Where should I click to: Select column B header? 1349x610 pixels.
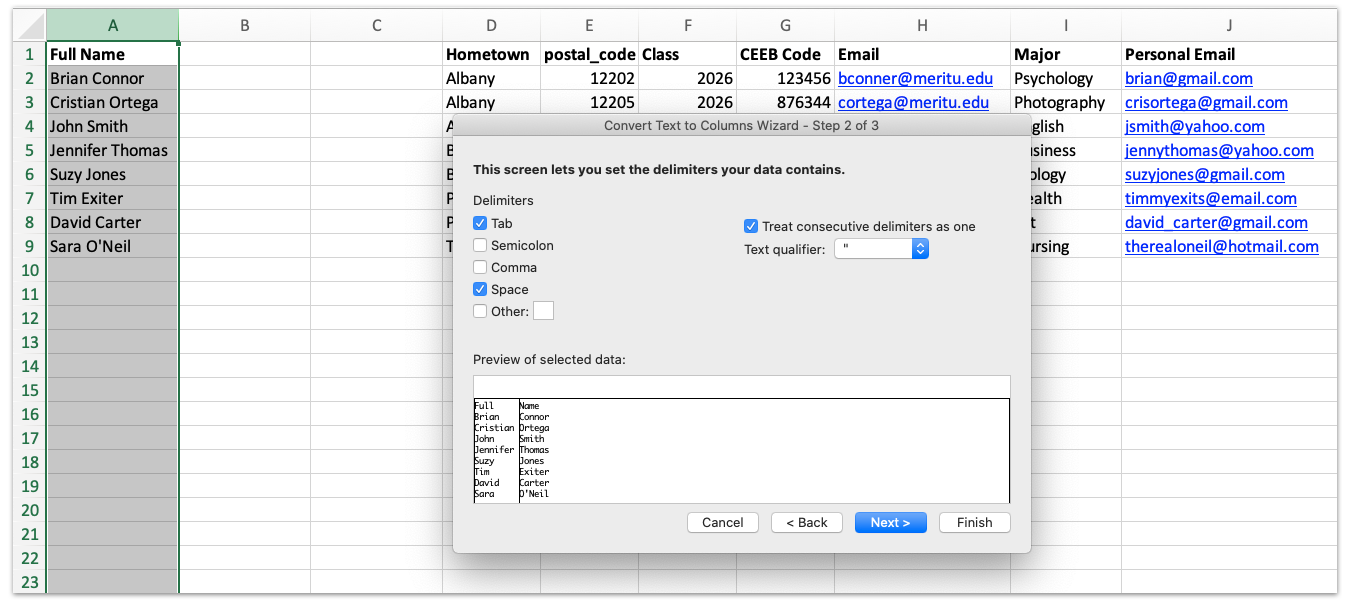click(244, 25)
